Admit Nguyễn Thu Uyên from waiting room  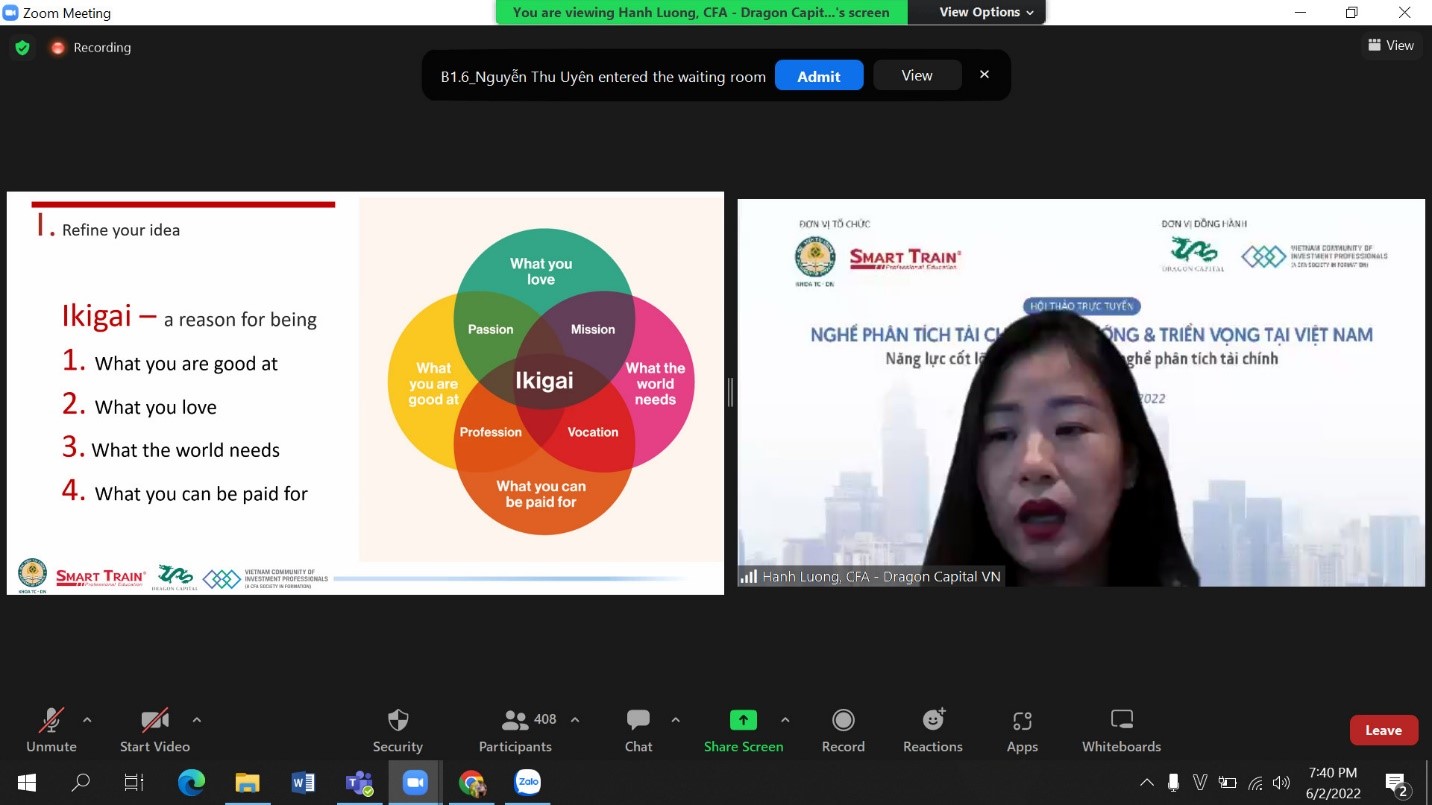819,76
